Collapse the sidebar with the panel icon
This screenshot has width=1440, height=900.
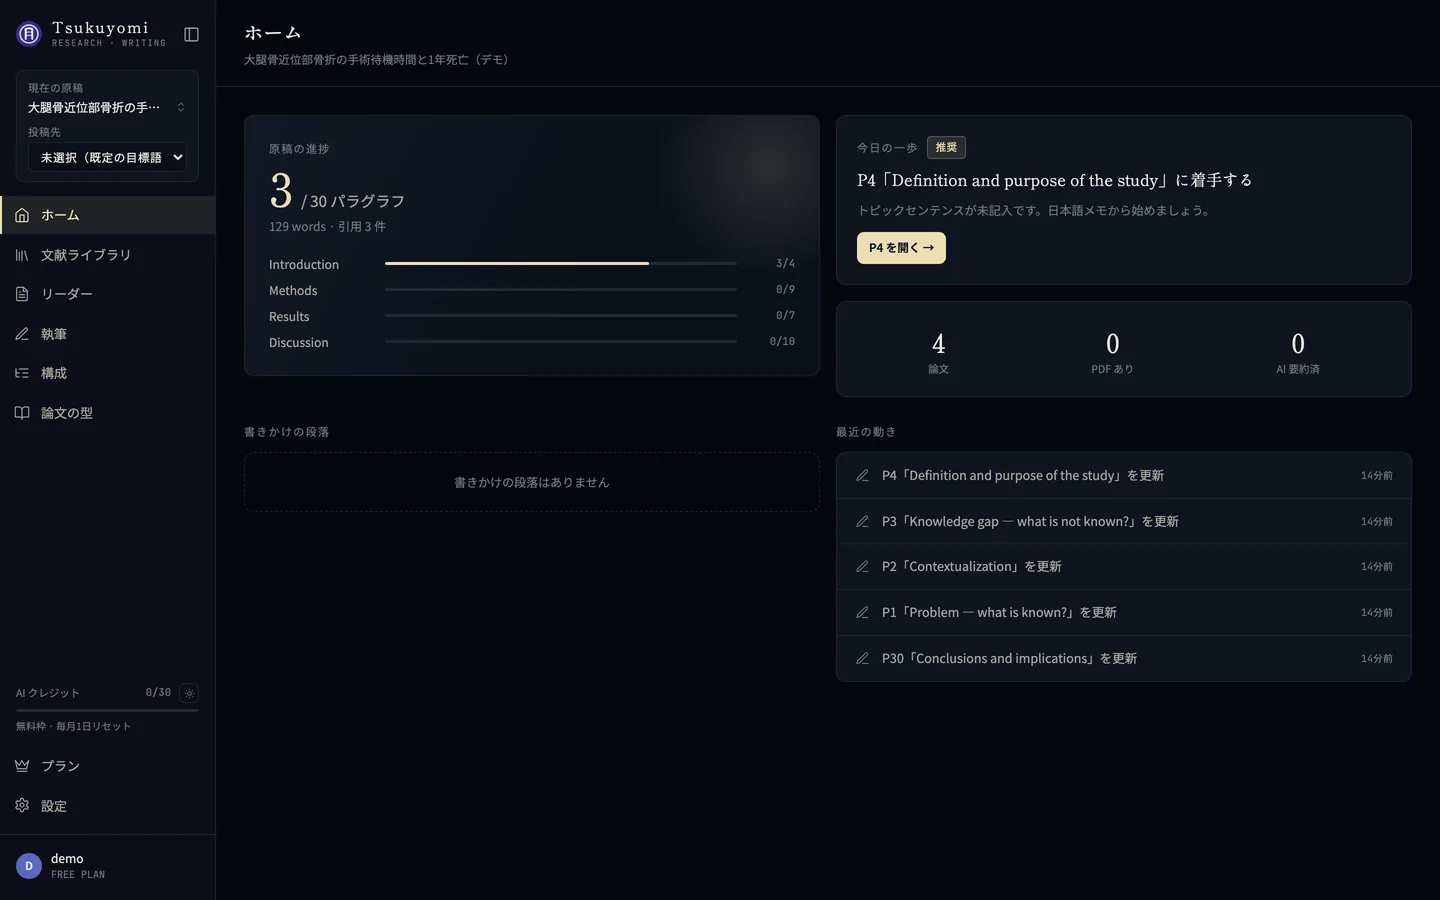tap(192, 35)
